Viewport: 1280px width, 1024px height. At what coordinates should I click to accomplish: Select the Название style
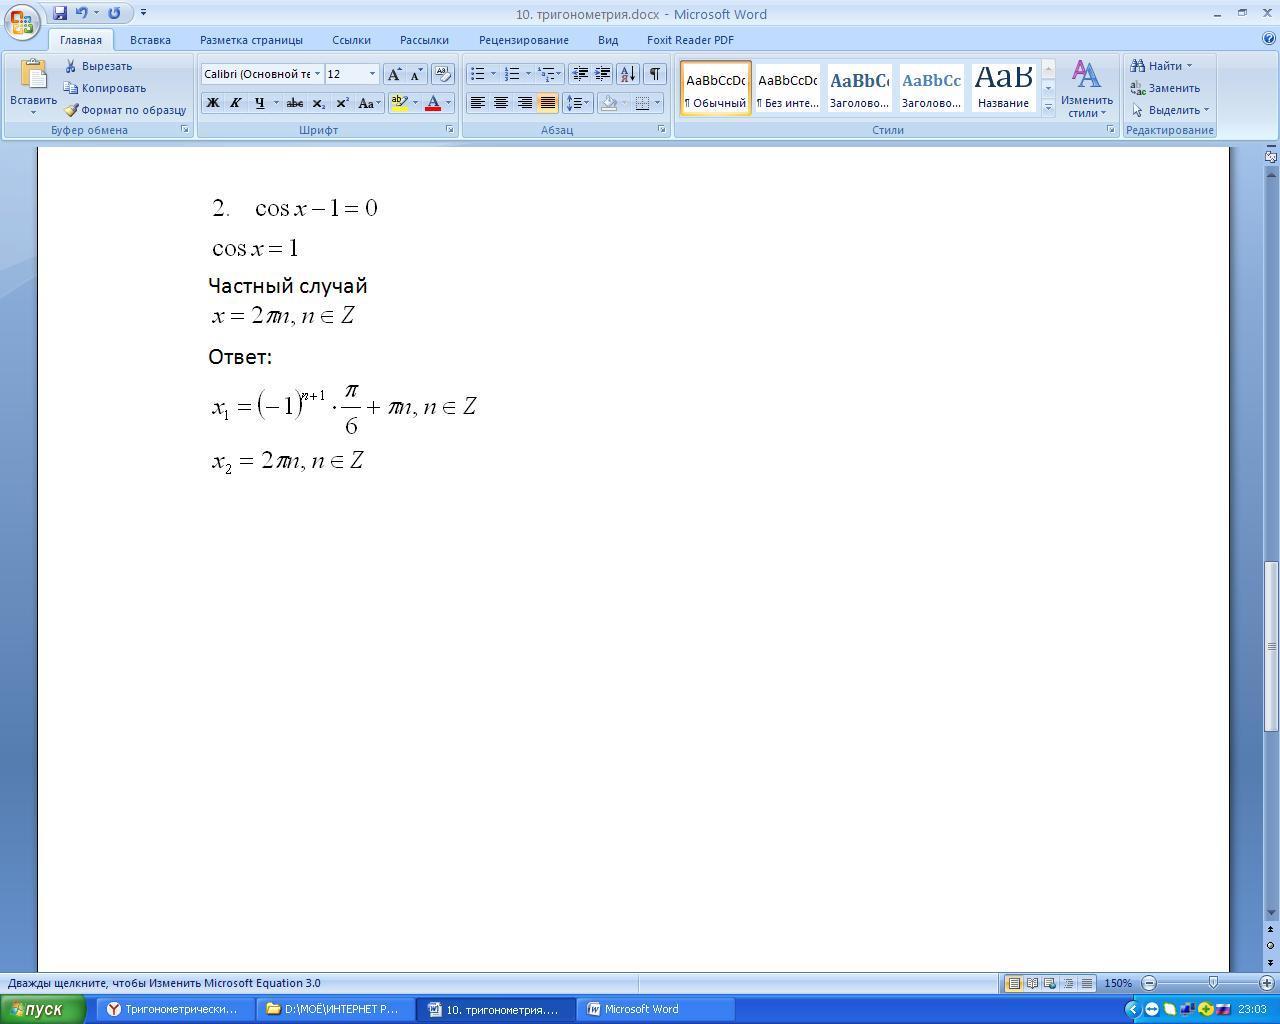click(x=1003, y=88)
